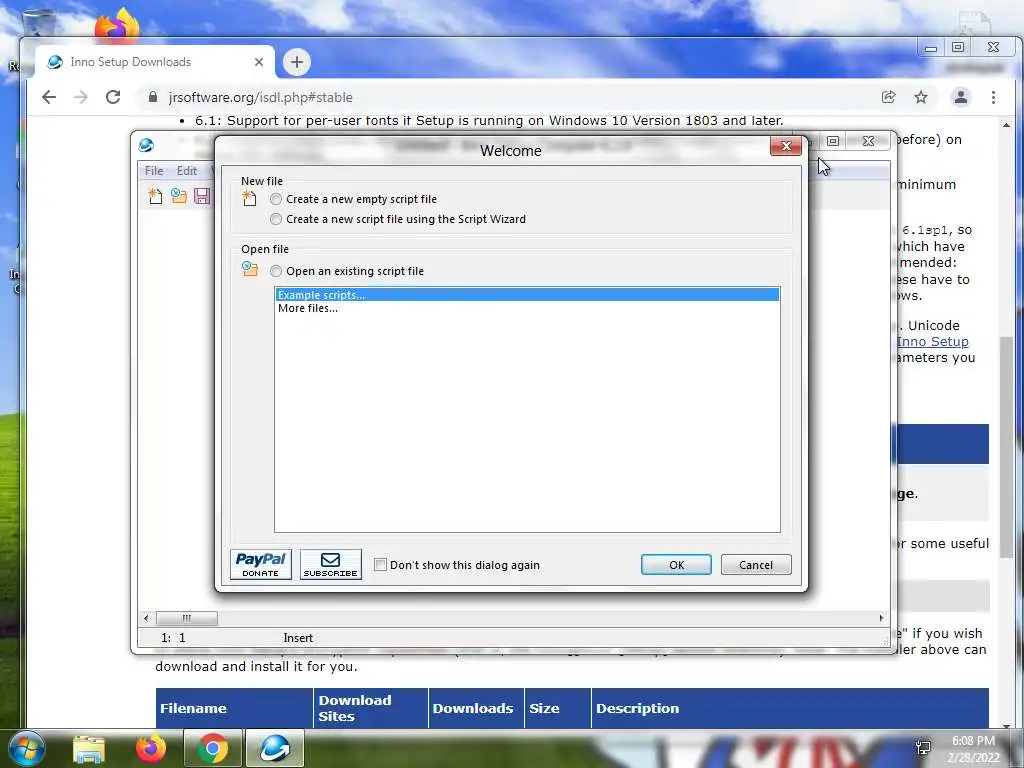The image size is (1024, 768).
Task: Open the File menu in Inno Setup
Action: point(154,170)
